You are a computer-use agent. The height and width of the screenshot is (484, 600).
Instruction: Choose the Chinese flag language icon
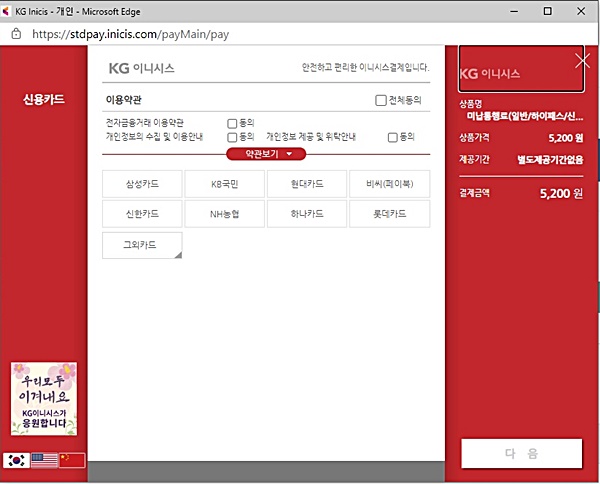click(x=72, y=460)
